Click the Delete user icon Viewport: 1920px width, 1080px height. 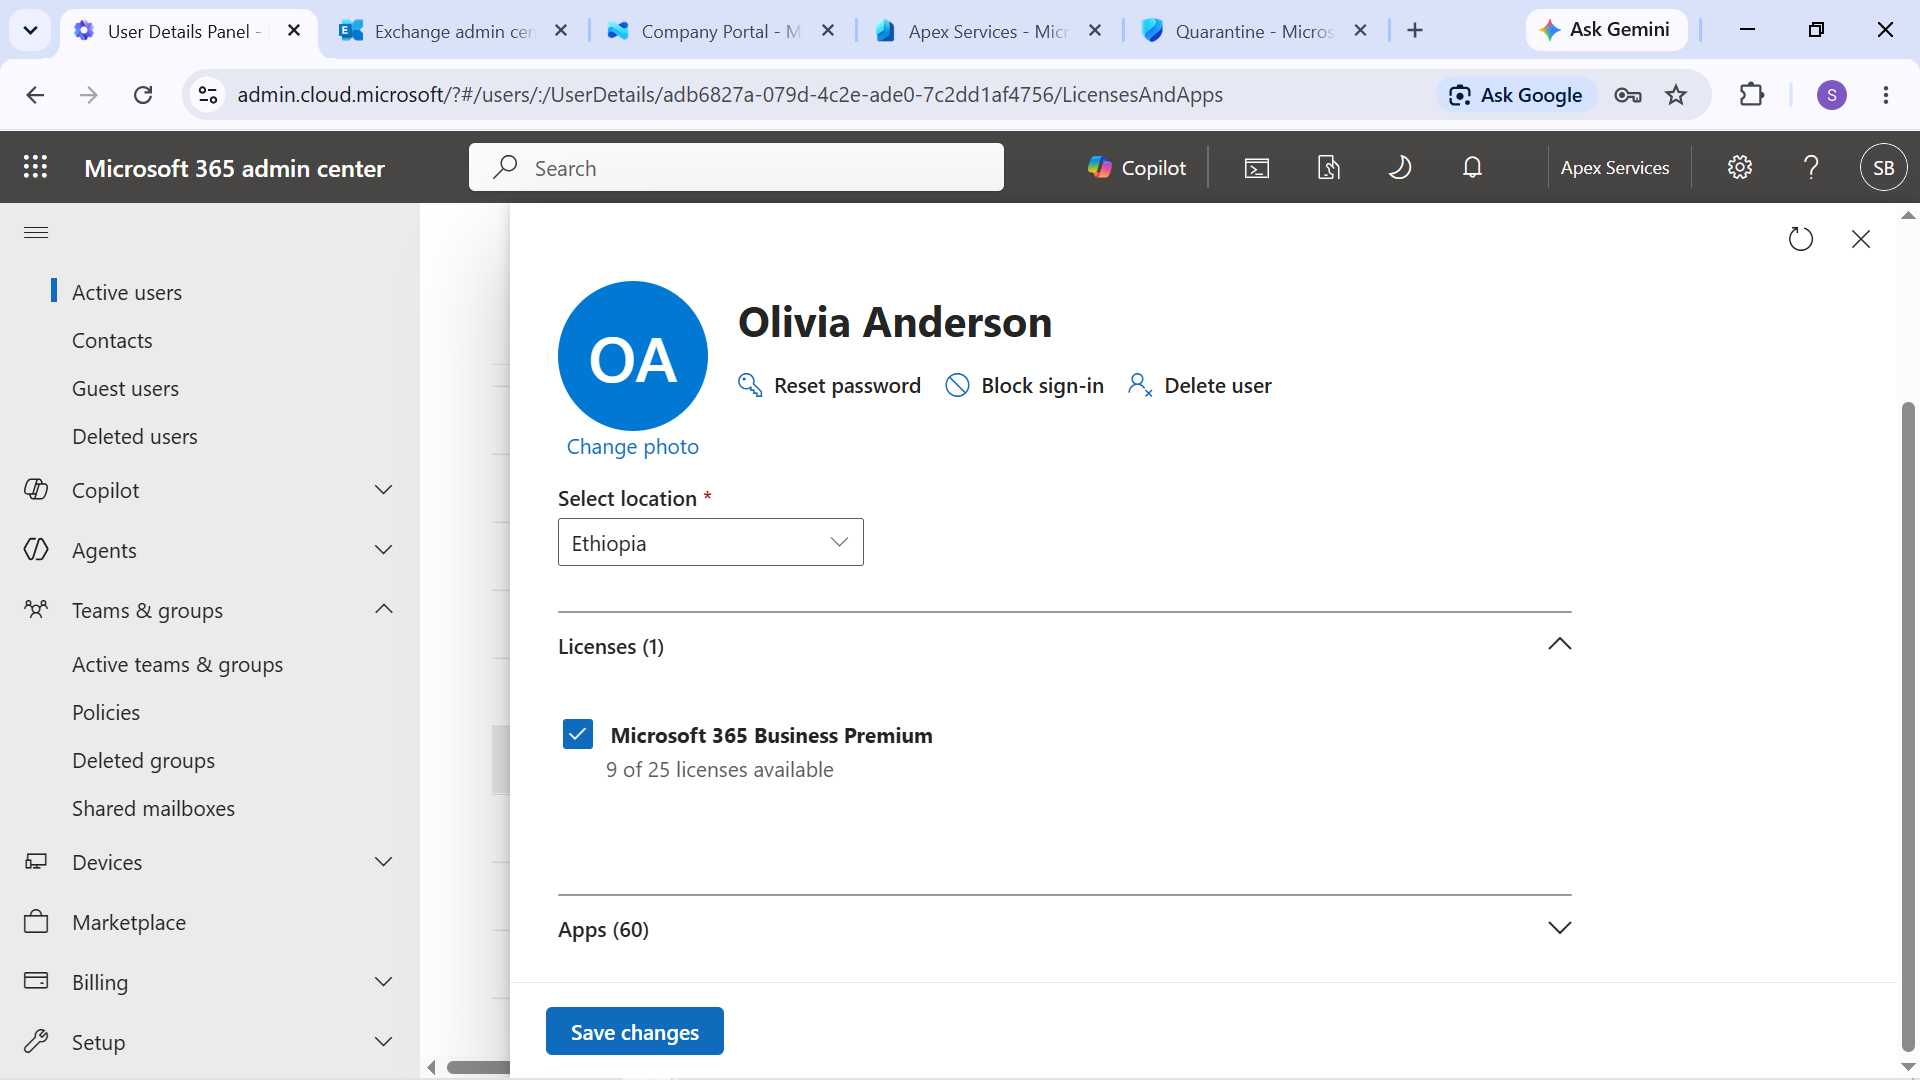[1140, 385]
